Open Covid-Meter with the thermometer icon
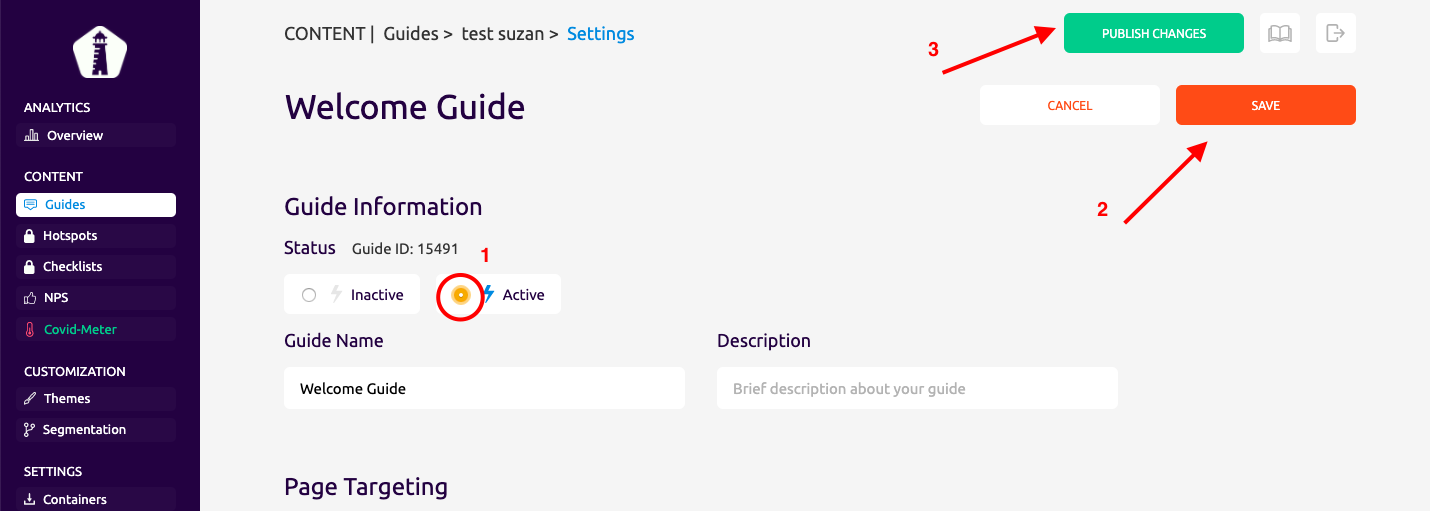Screen dimensions: 1430x511 coord(96,329)
